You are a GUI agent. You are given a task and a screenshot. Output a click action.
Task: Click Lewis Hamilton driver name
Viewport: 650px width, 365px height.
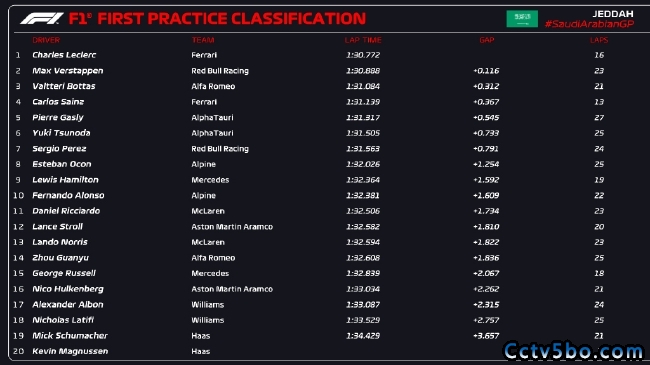pyautogui.click(x=65, y=180)
